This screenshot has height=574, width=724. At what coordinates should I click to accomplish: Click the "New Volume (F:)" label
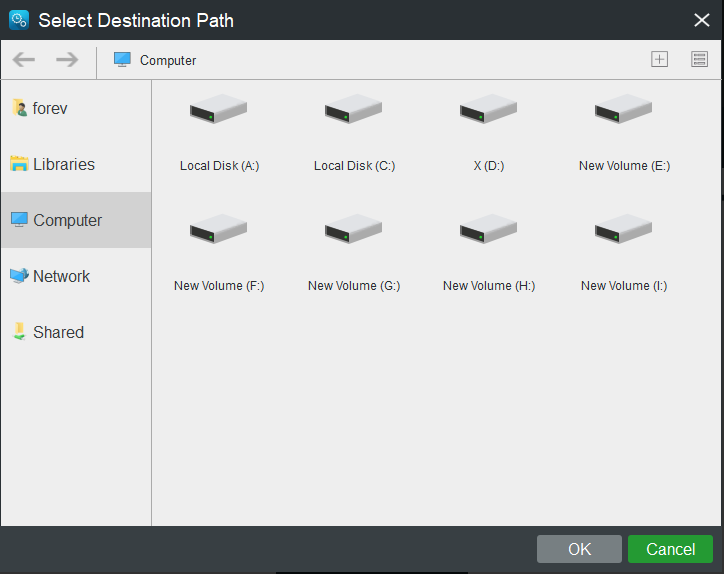point(219,286)
